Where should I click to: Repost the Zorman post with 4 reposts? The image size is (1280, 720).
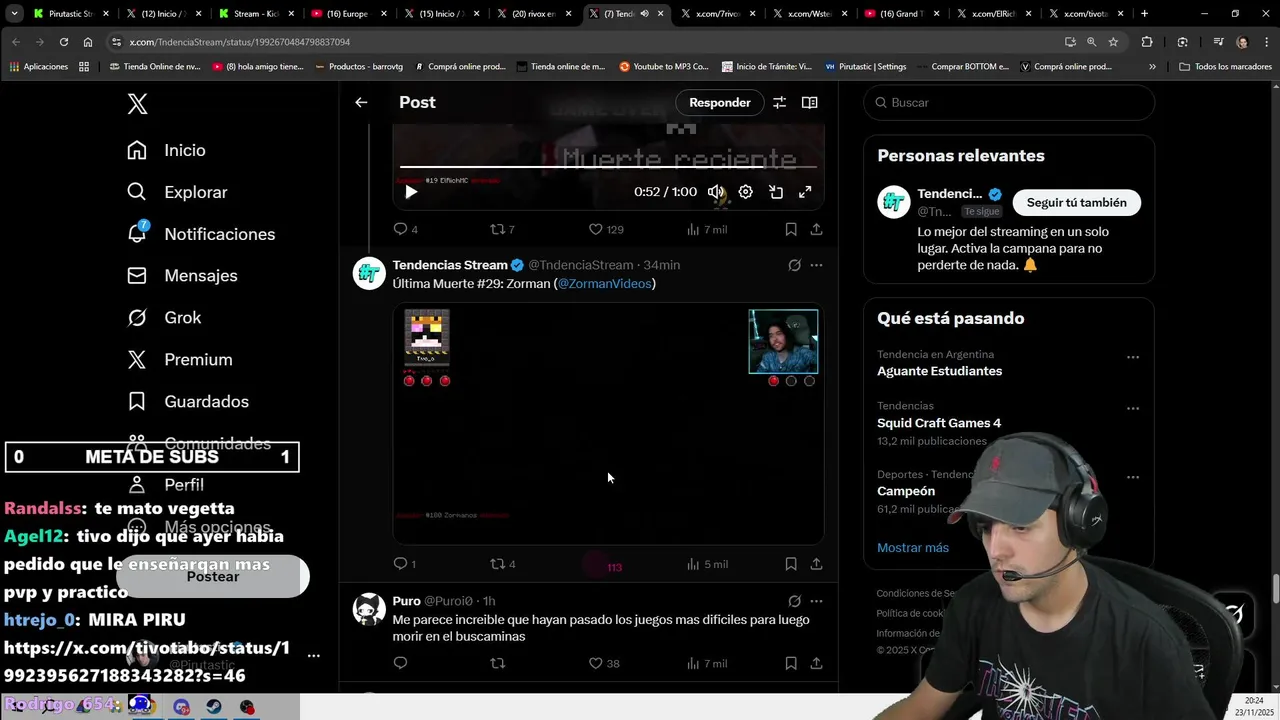pyautogui.click(x=502, y=564)
